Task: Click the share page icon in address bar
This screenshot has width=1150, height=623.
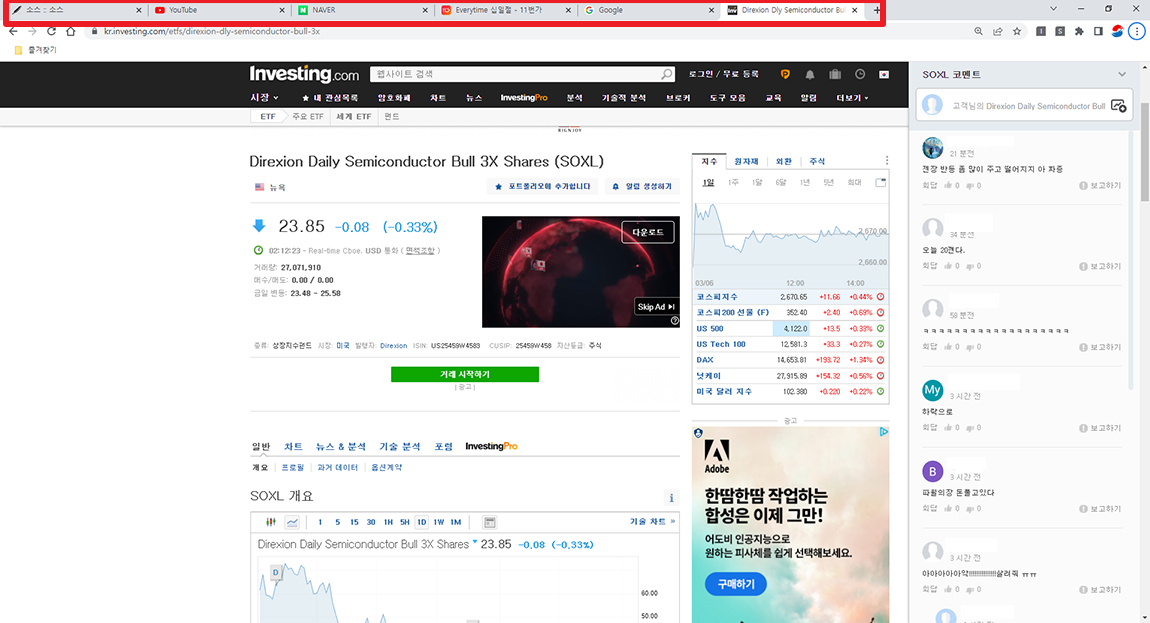Action: [997, 32]
